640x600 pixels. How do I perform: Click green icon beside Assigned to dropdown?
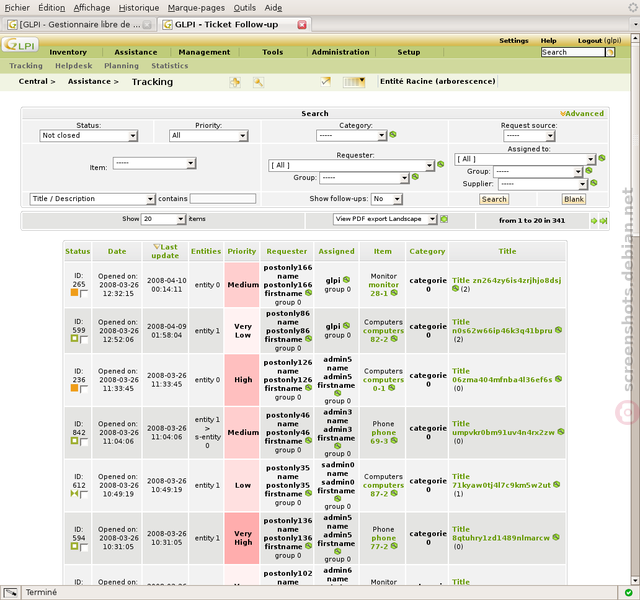pos(602,158)
